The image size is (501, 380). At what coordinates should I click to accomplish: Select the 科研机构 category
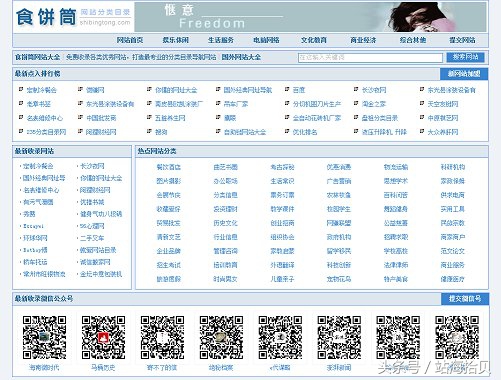pos(452,167)
